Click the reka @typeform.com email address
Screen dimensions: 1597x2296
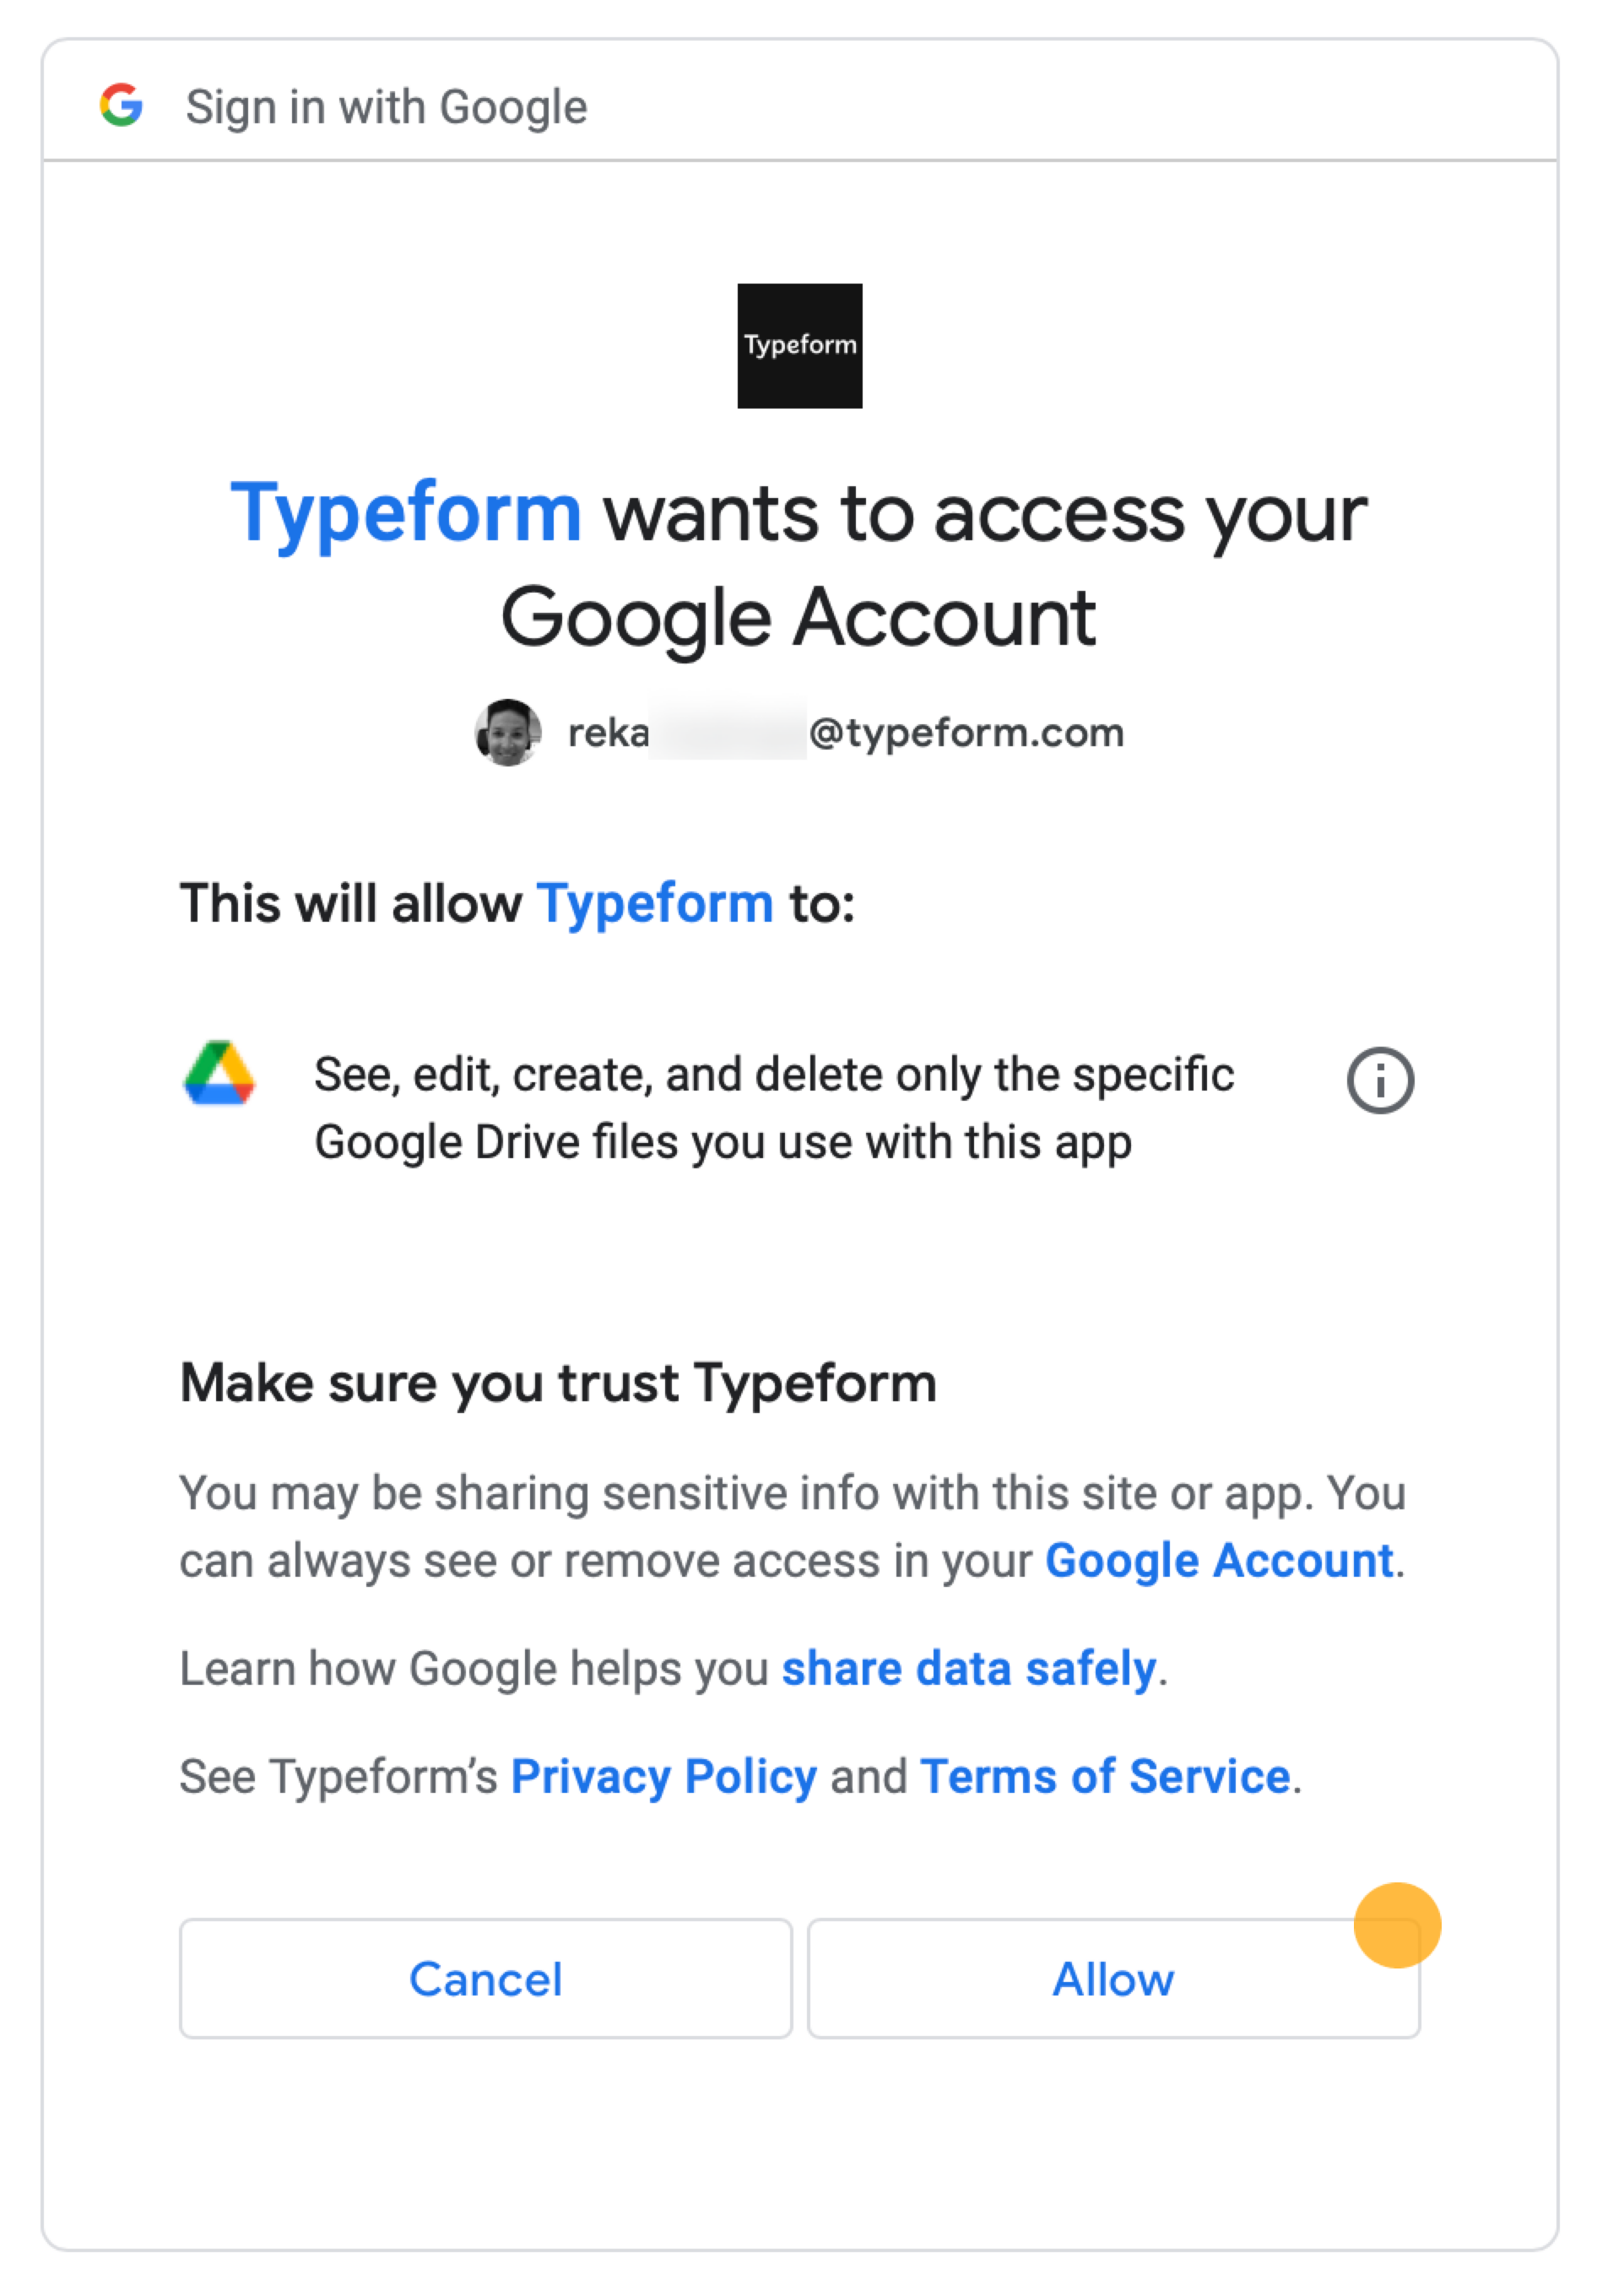coord(845,732)
